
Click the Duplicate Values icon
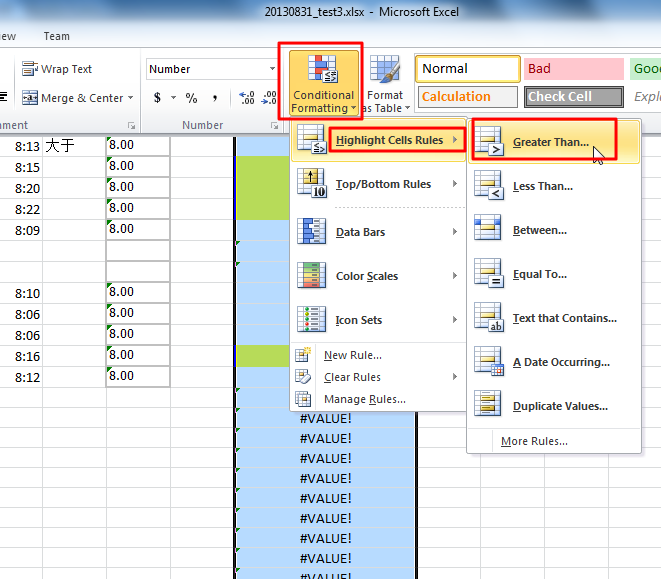[x=488, y=403]
